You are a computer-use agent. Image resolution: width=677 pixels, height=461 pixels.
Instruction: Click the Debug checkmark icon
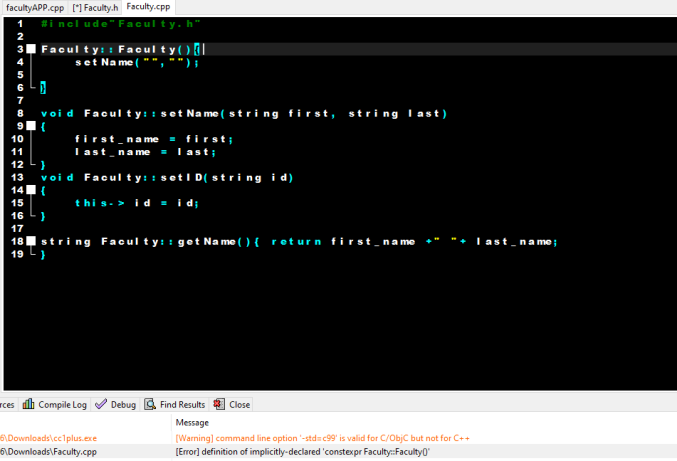[101, 404]
